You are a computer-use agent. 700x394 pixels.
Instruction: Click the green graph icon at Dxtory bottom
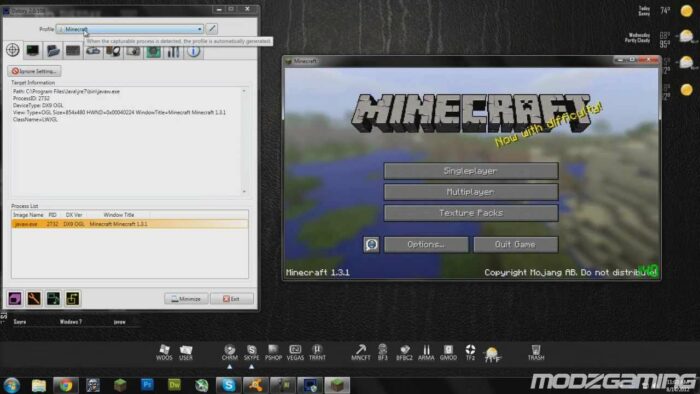(53, 299)
